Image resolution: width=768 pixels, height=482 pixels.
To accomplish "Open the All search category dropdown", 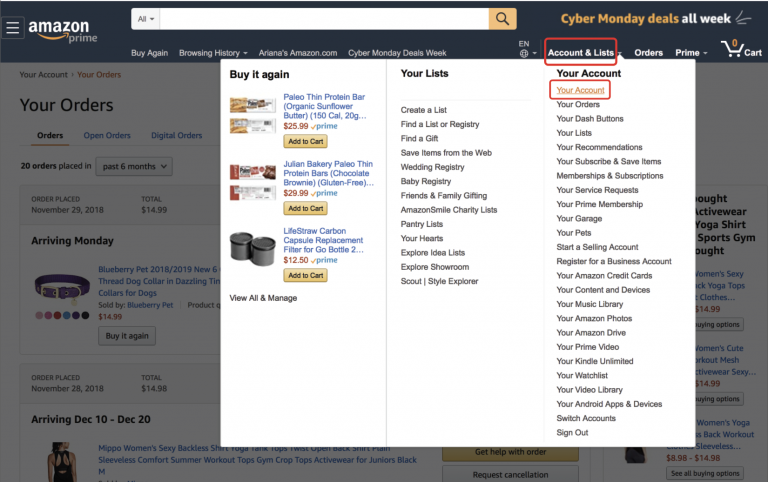I will [x=145, y=19].
